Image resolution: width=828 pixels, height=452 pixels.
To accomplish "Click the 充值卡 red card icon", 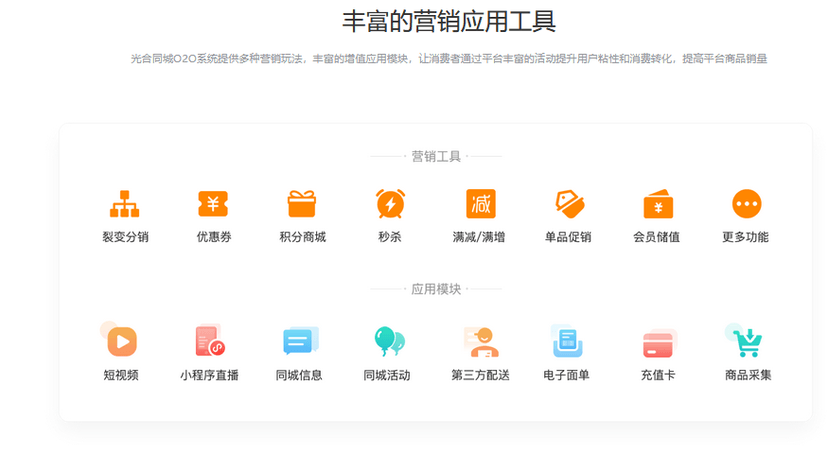I will [x=659, y=343].
